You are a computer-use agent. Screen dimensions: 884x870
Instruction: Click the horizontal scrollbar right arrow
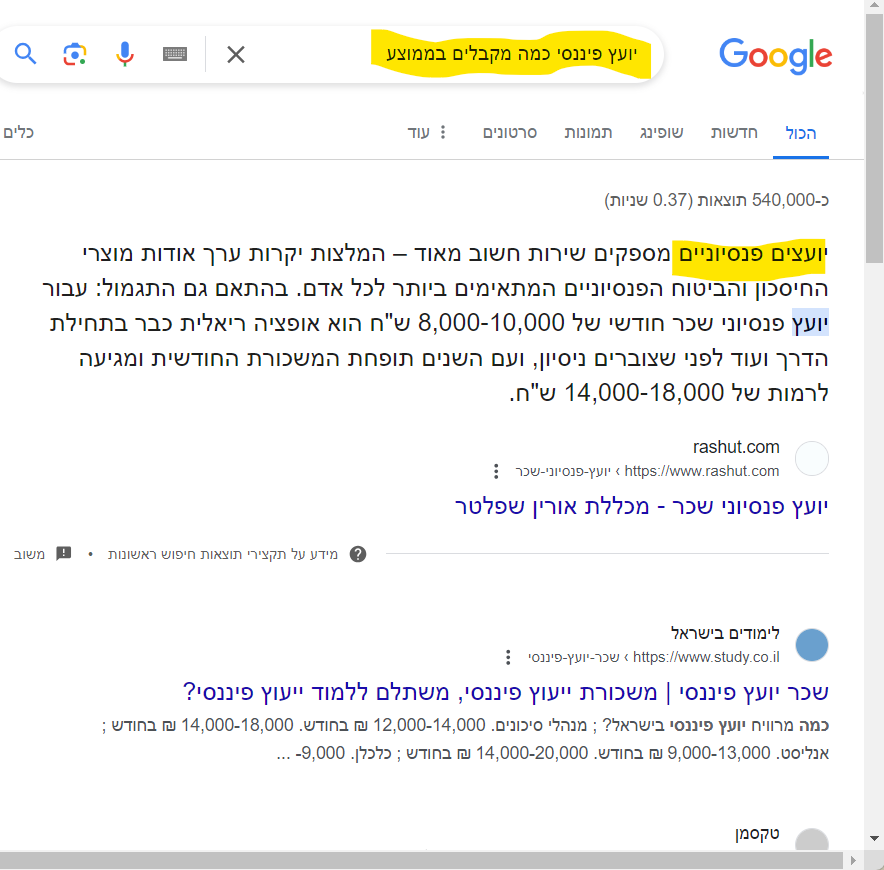click(853, 860)
